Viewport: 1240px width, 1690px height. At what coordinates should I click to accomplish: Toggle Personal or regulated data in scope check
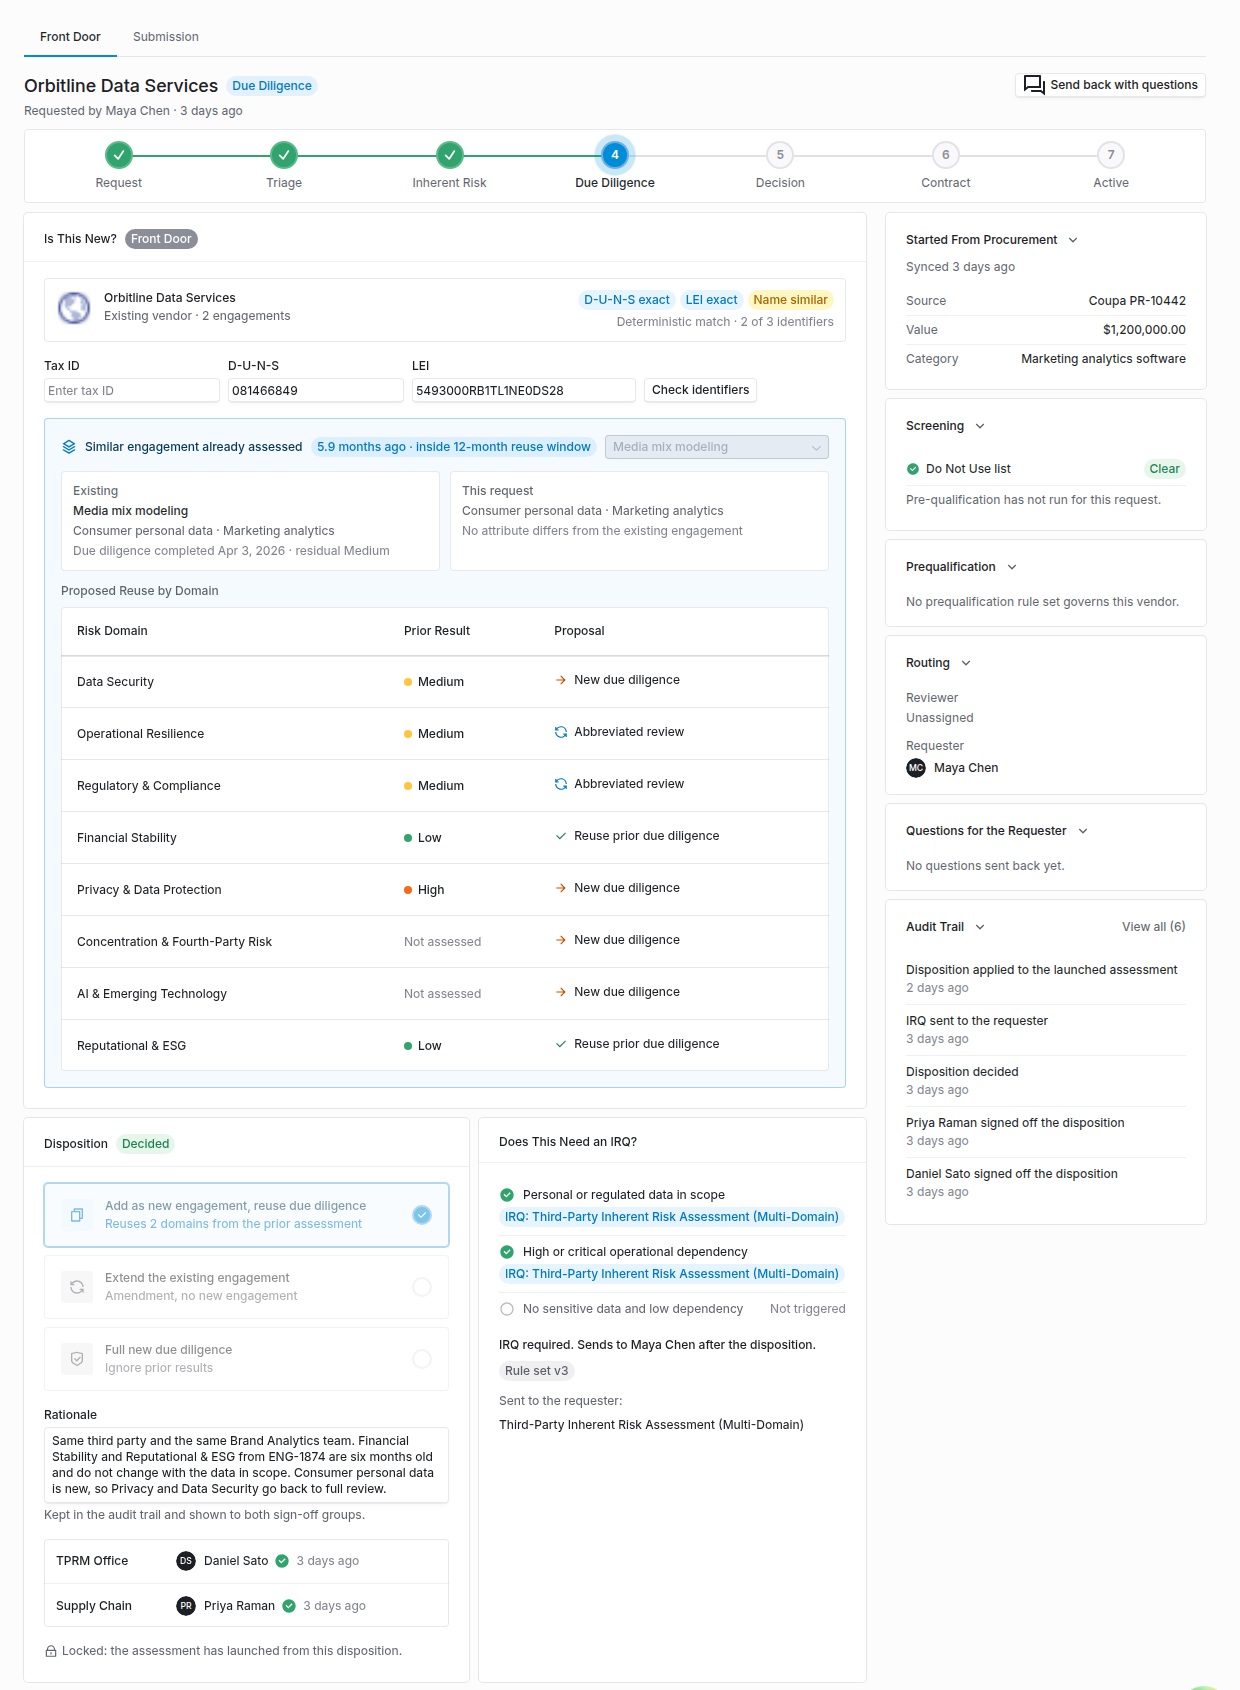pos(507,1195)
